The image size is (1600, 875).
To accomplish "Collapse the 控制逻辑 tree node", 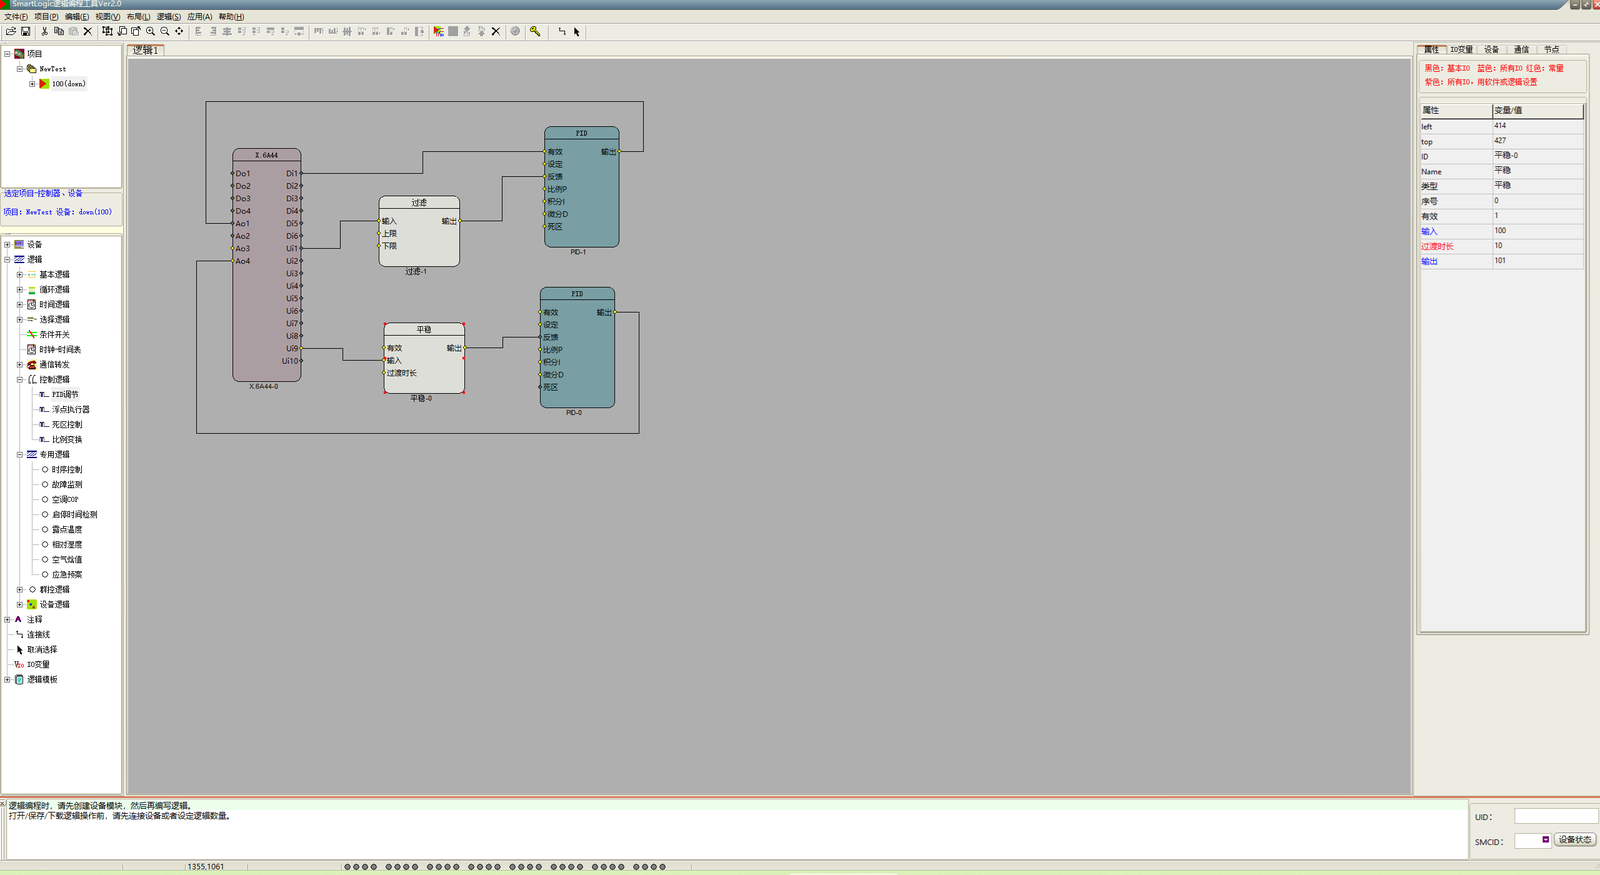I will (x=19, y=379).
